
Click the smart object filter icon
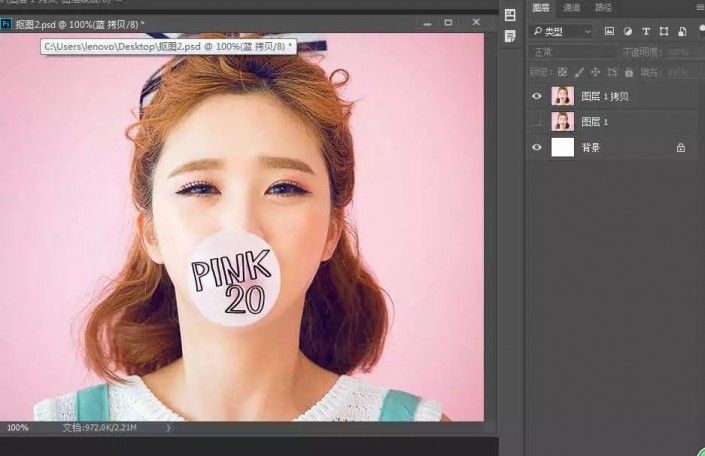point(681,31)
